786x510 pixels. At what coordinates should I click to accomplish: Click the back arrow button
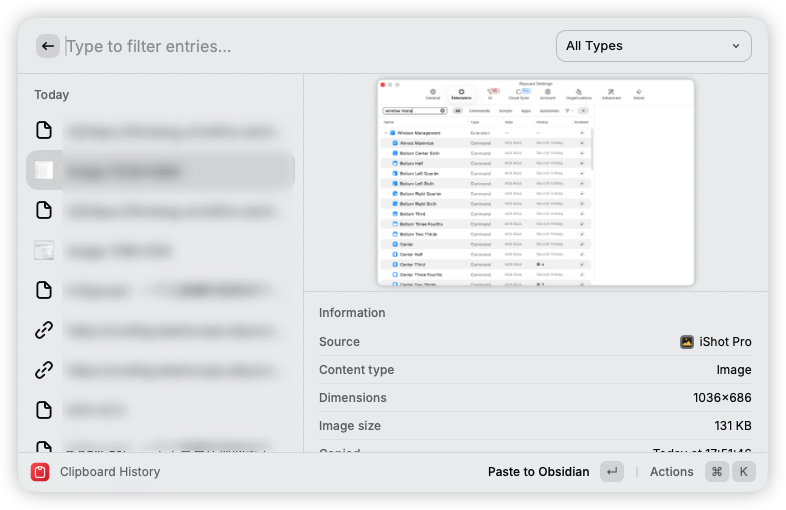click(x=48, y=46)
